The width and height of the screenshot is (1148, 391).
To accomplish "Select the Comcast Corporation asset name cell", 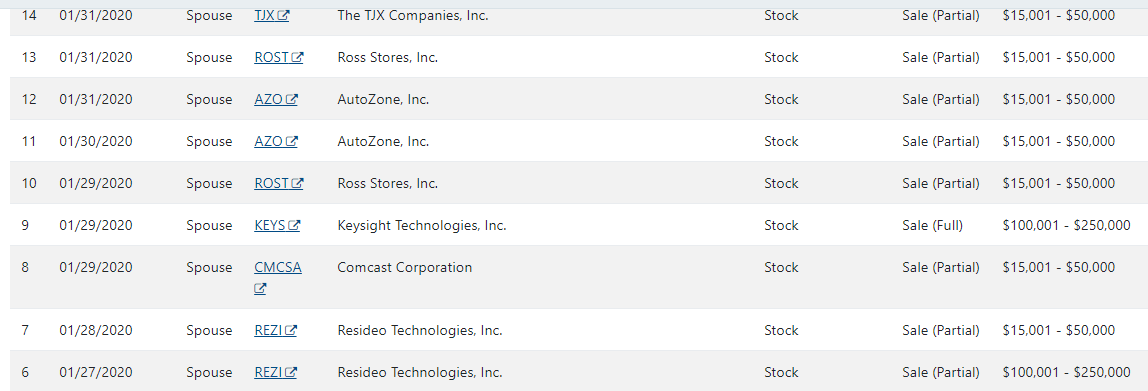I will 405,267.
